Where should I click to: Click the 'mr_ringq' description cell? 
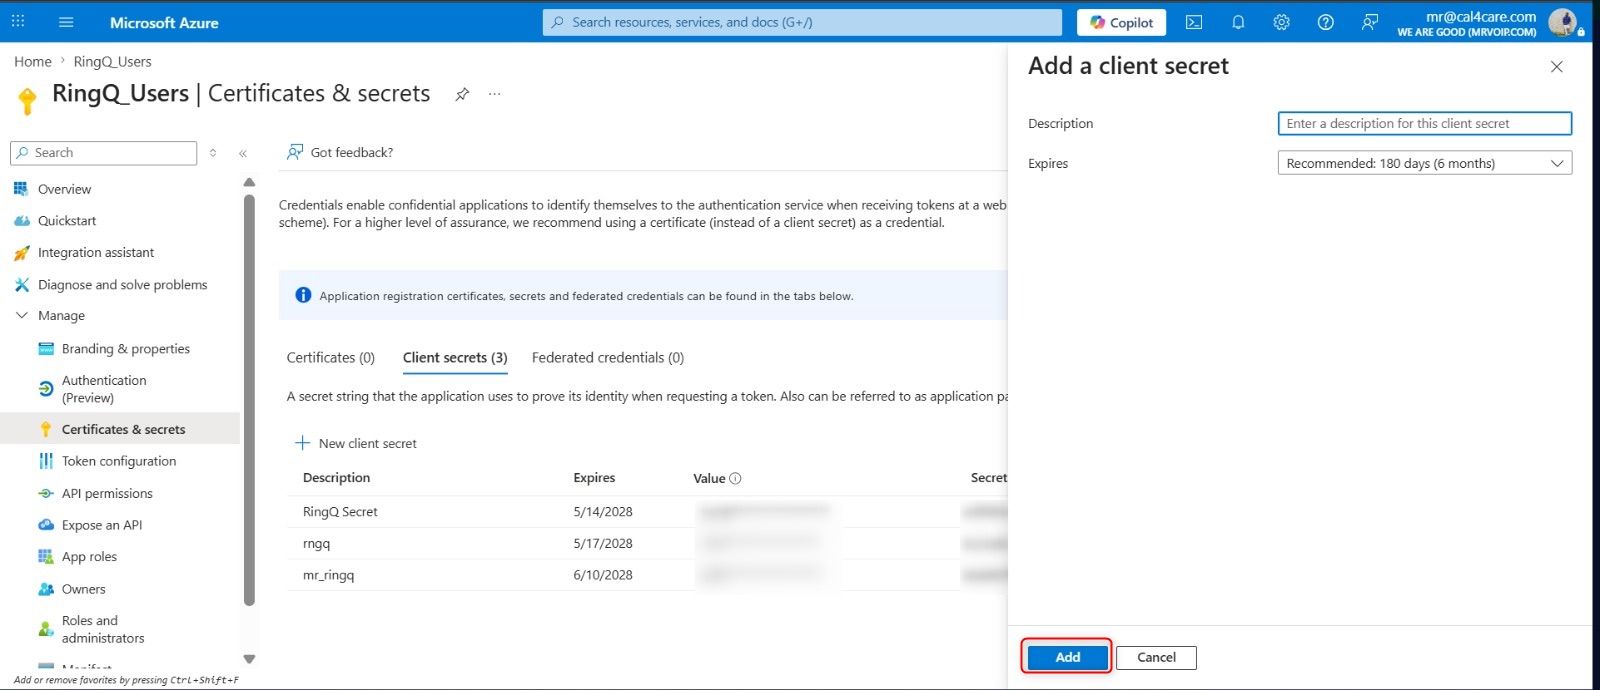click(328, 575)
